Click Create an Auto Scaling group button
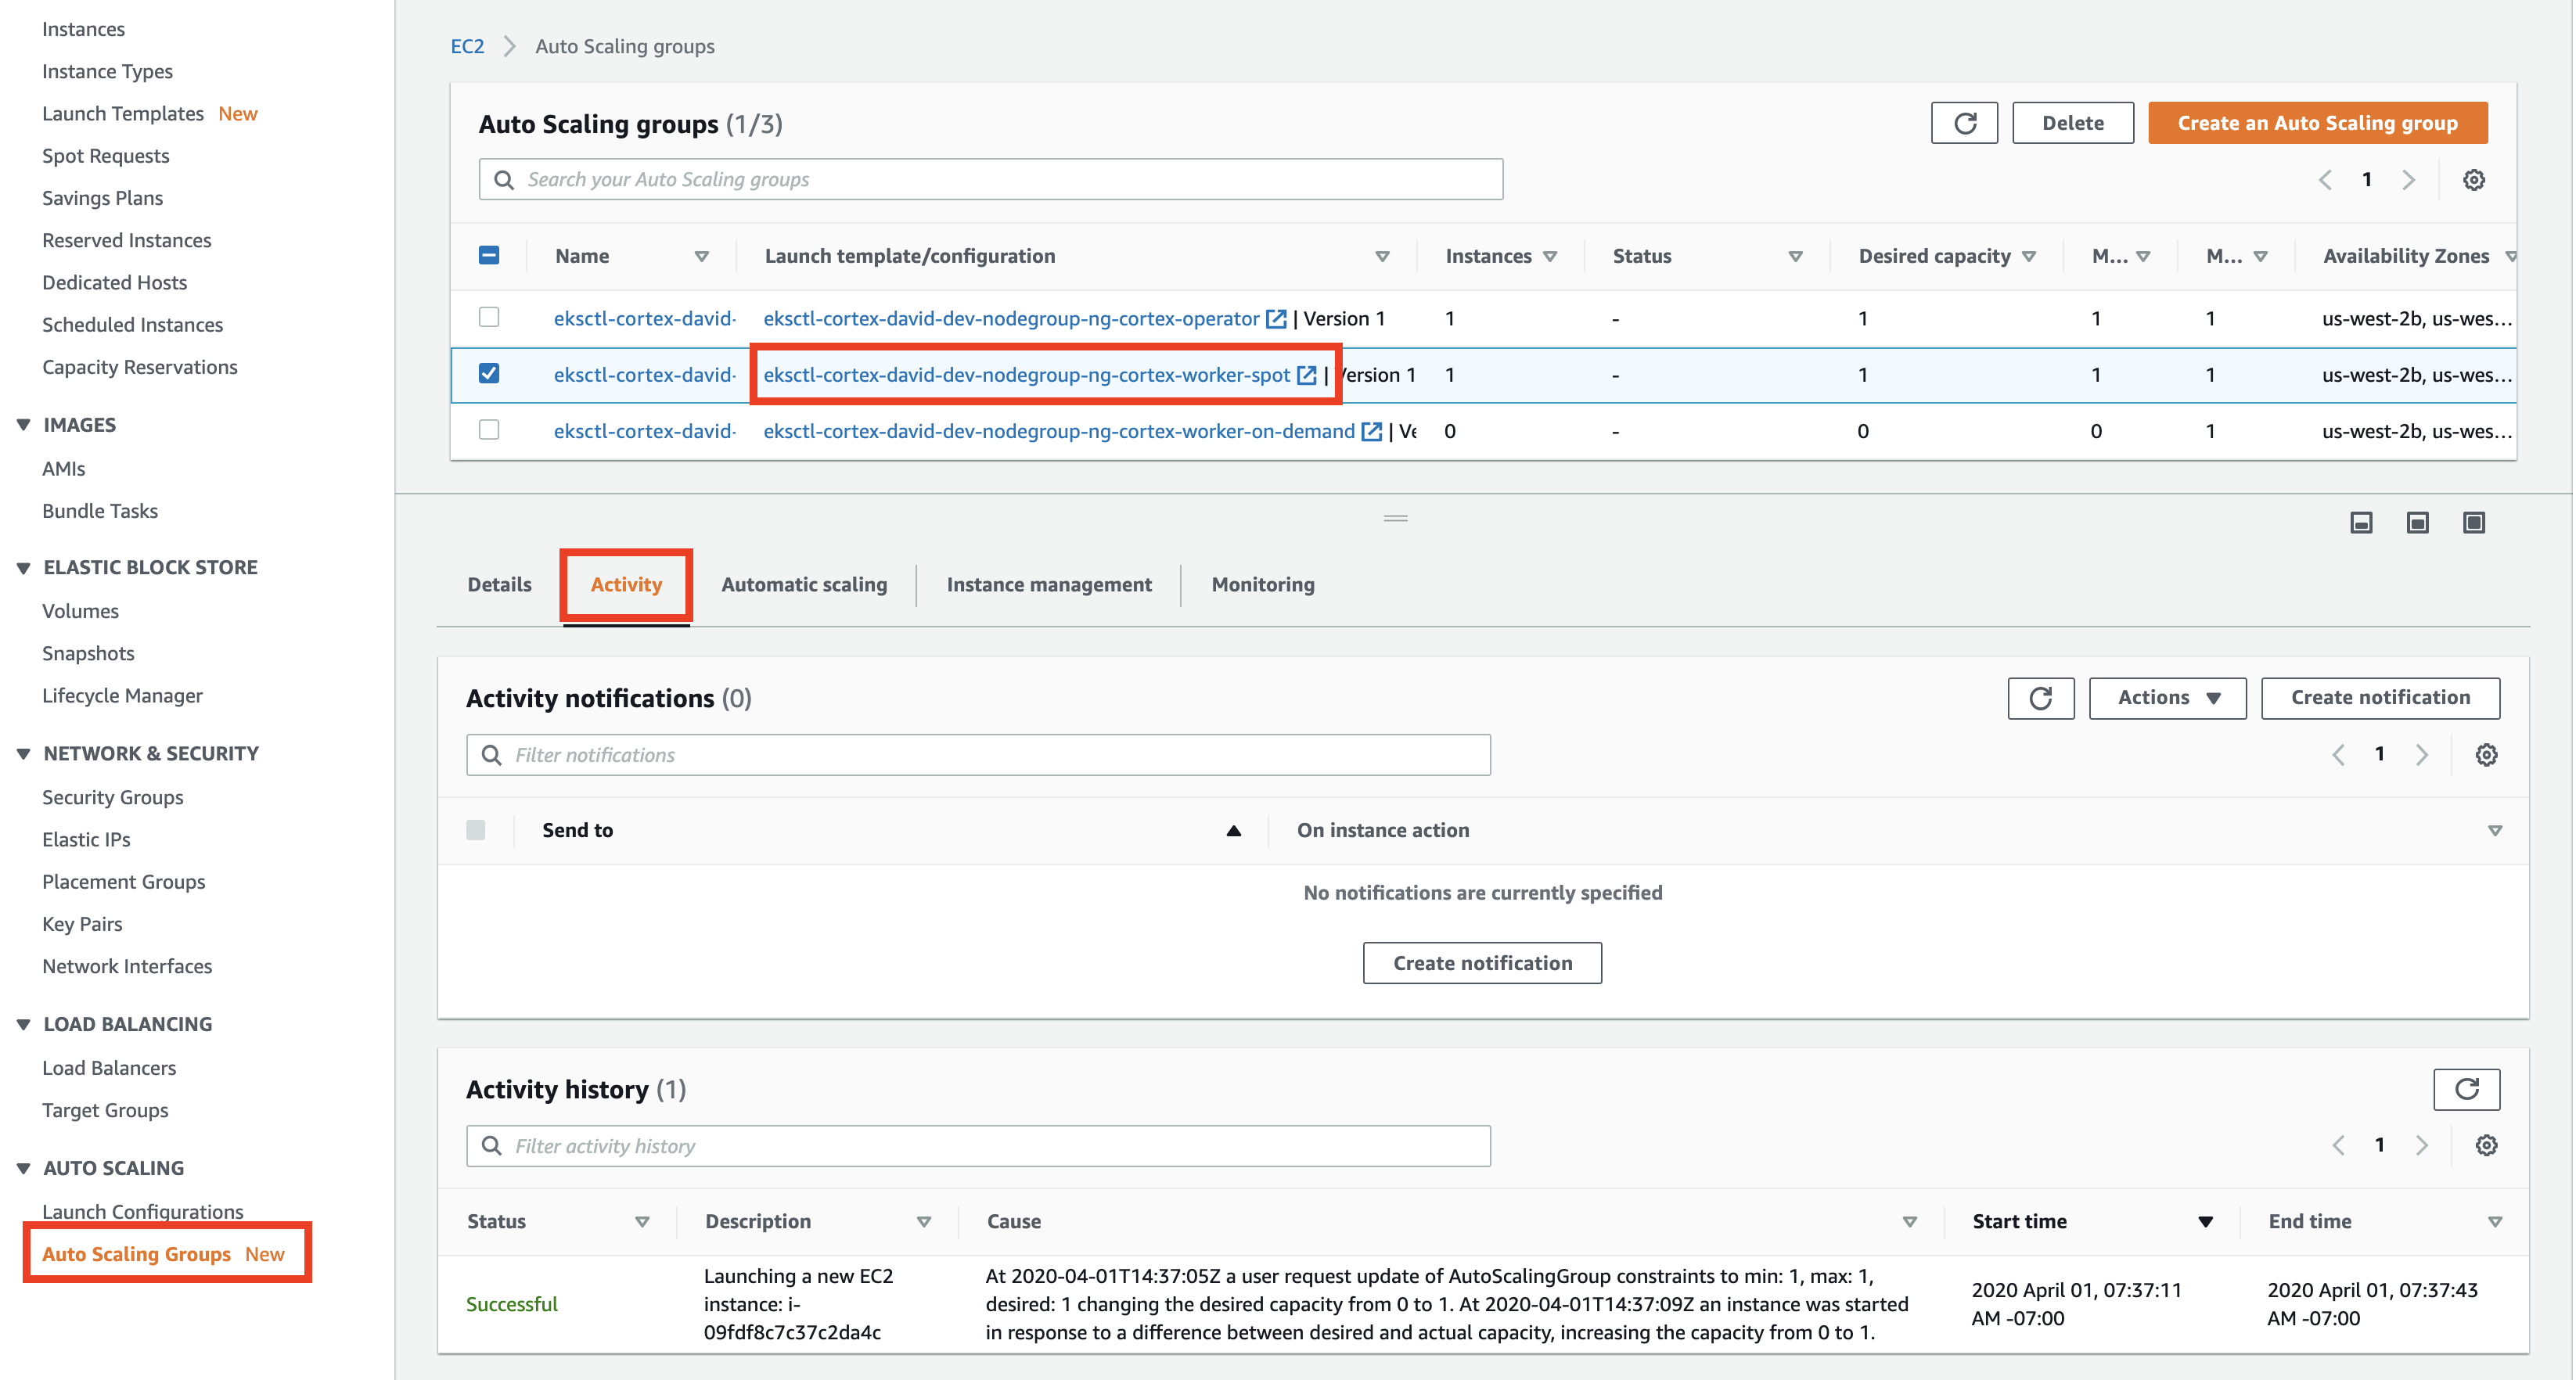The image size is (2576, 1380). tap(2317, 123)
